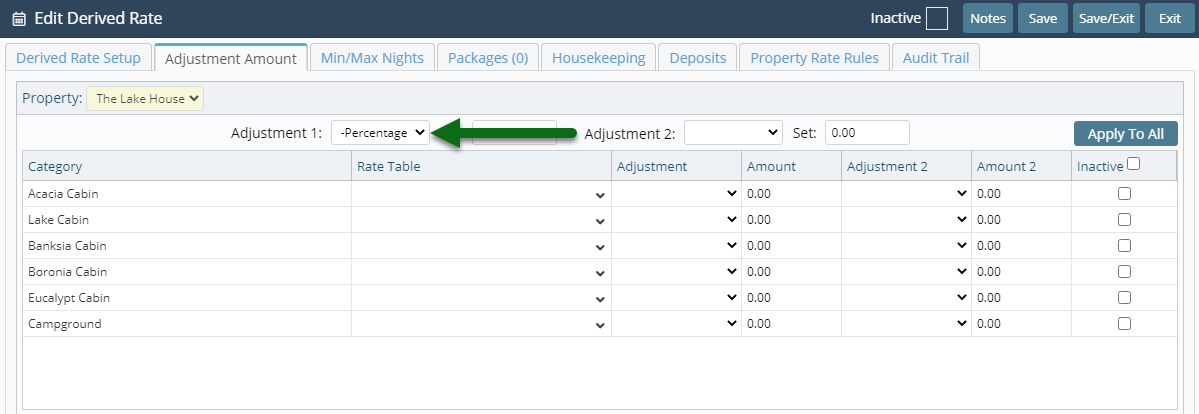This screenshot has height=414, width=1199.
Task: Open Adjustment 2 dropdown for Acacia Cabin
Action: pos(906,194)
